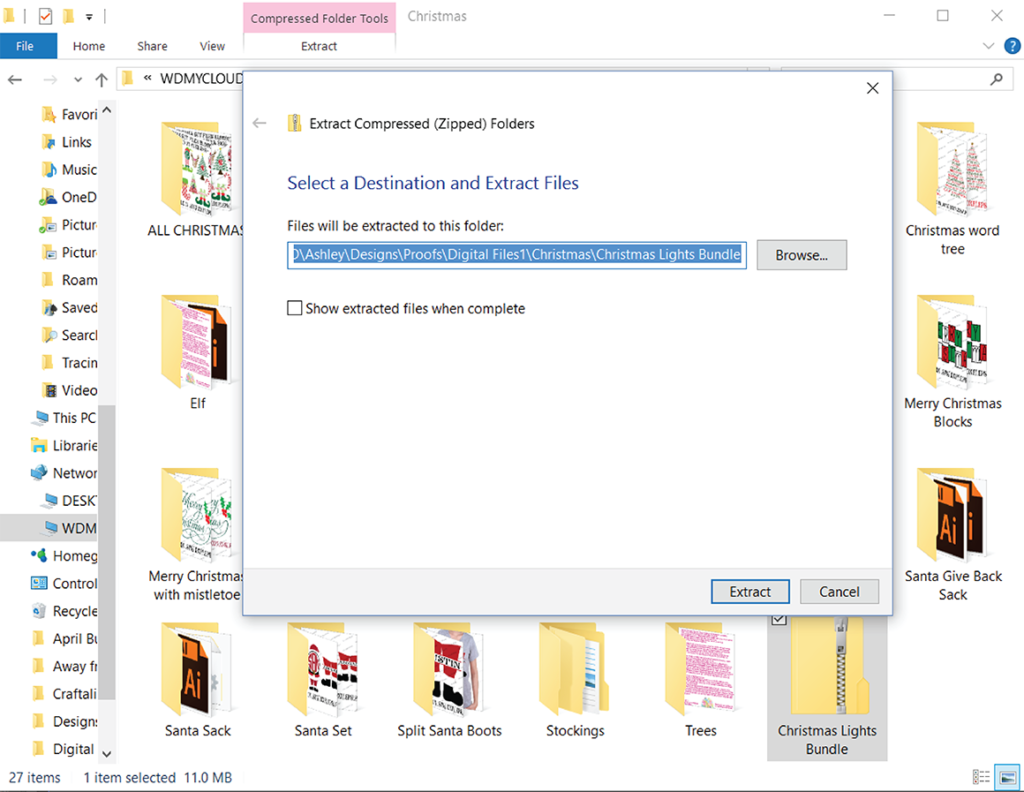Select the Elf folder
This screenshot has height=792, width=1024.
pos(197,353)
